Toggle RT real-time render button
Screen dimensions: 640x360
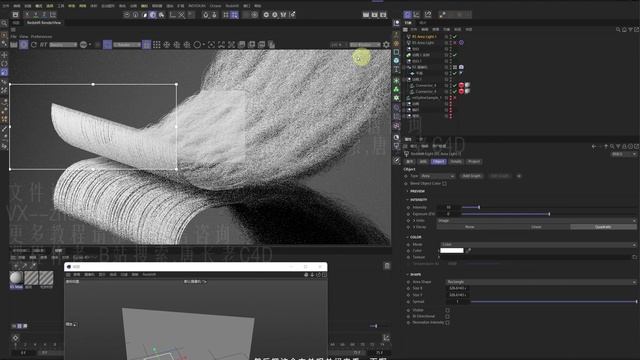click(x=43, y=44)
